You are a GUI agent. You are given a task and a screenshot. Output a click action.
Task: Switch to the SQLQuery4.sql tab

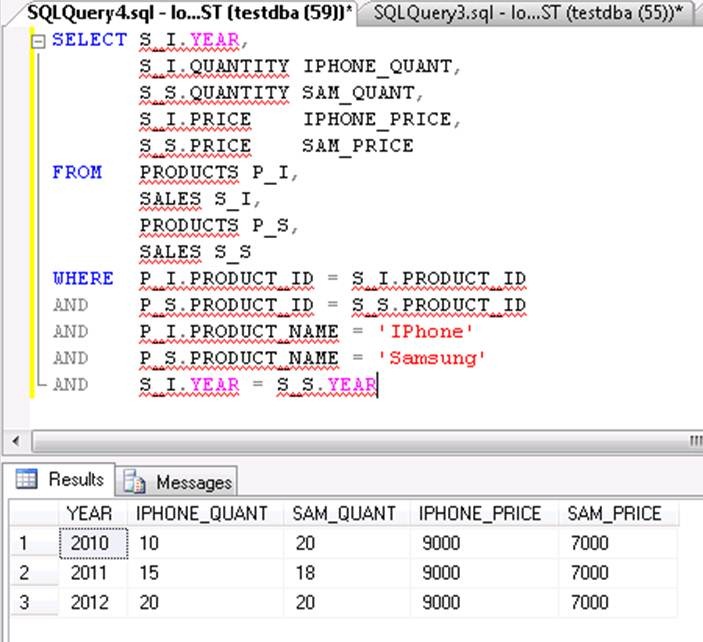pos(188,13)
